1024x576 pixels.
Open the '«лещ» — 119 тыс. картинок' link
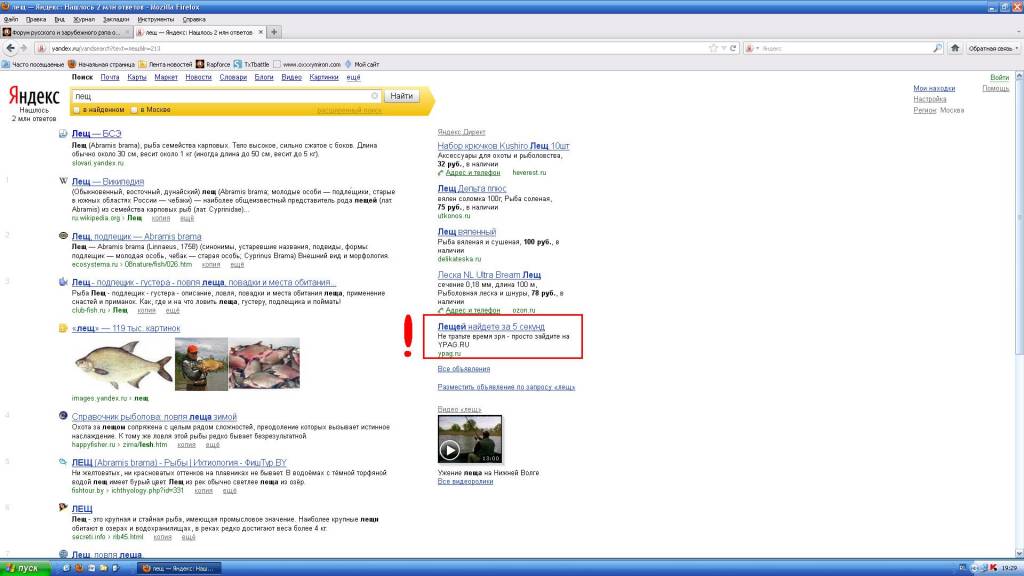pyautogui.click(x=125, y=328)
